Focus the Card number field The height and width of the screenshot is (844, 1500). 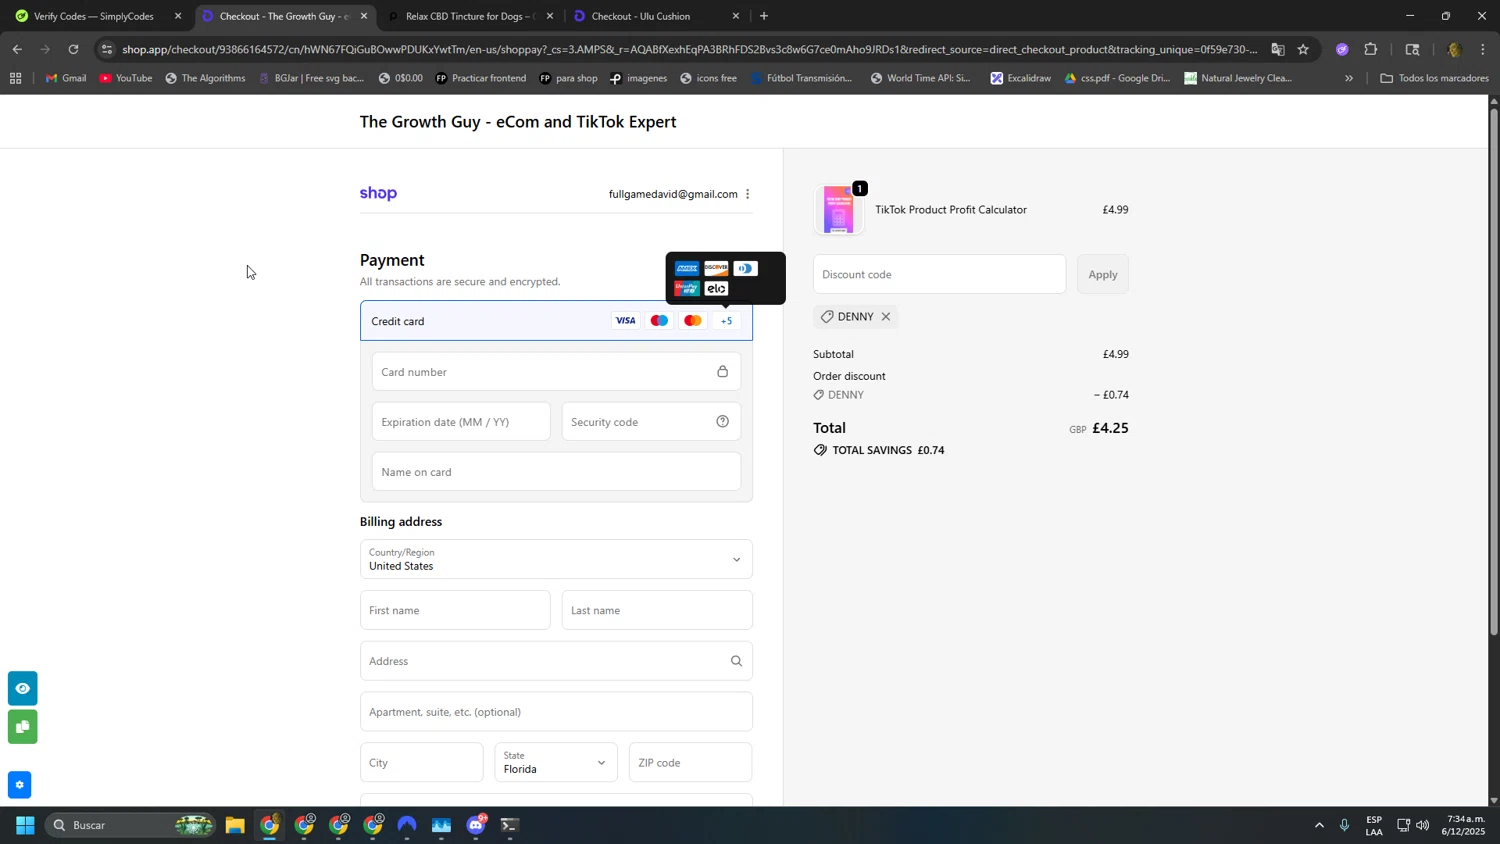(556, 372)
